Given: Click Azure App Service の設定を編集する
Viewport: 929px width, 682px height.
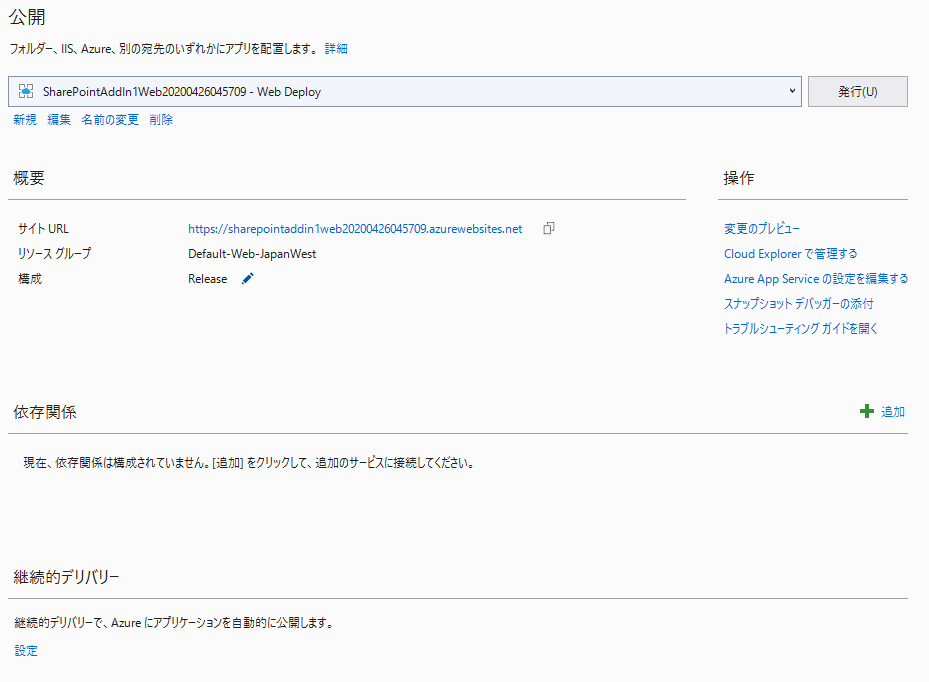Looking at the screenshot, I should (x=816, y=279).
